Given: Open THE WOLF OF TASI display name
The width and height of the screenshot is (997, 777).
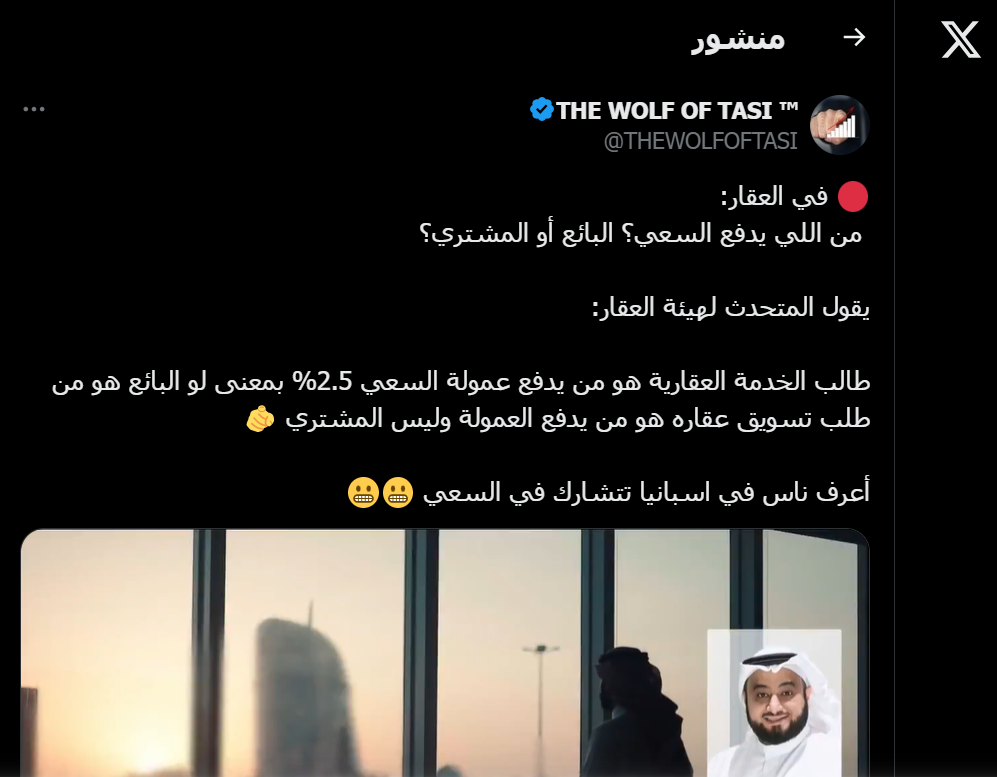Looking at the screenshot, I should [677, 111].
